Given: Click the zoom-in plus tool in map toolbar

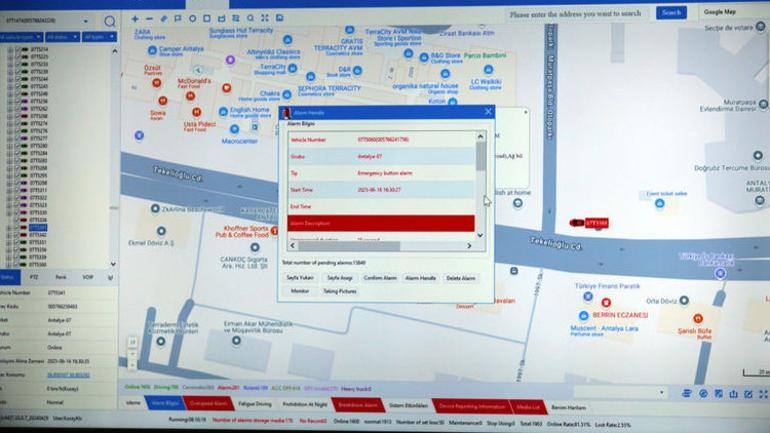Looking at the screenshot, I should click(x=135, y=19).
